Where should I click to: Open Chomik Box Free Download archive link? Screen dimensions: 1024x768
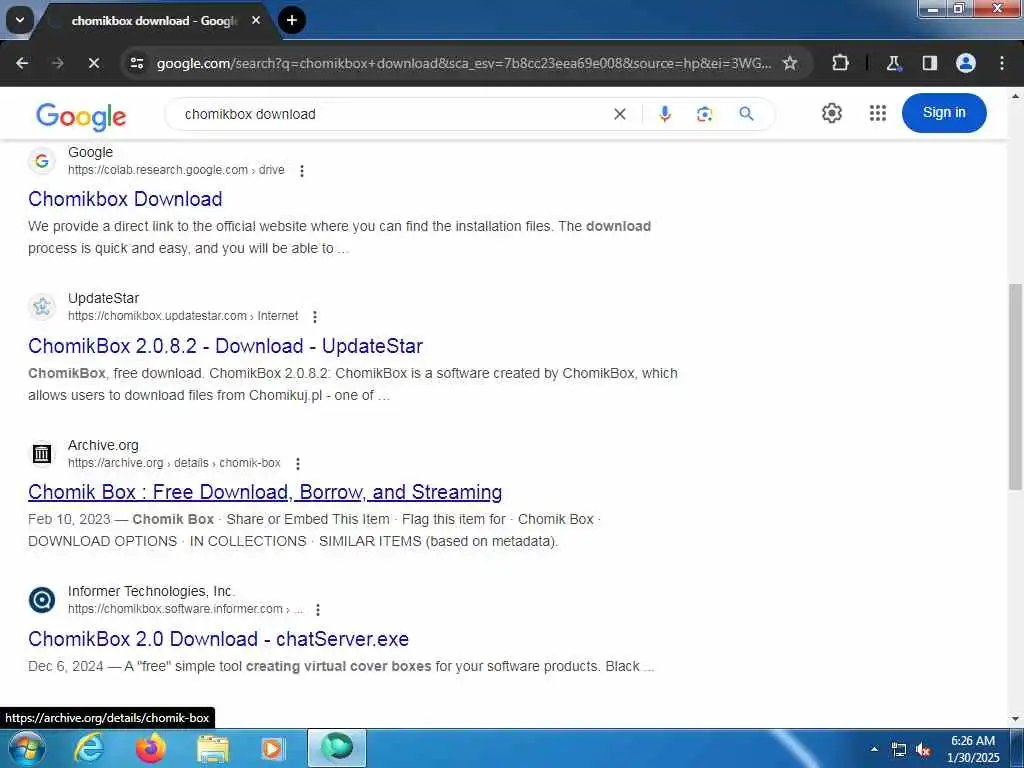[265, 492]
